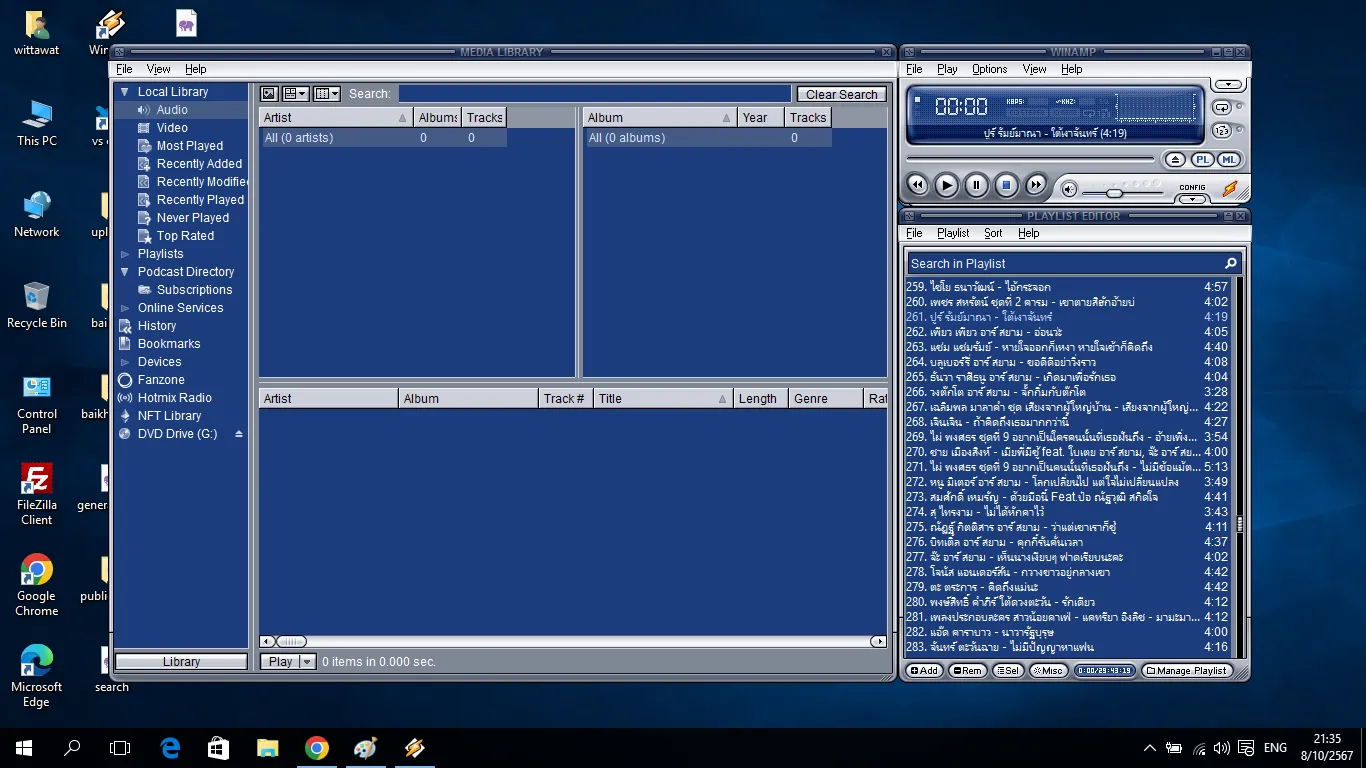
Task: Start playback with the Winamp Play button
Action: click(947, 185)
